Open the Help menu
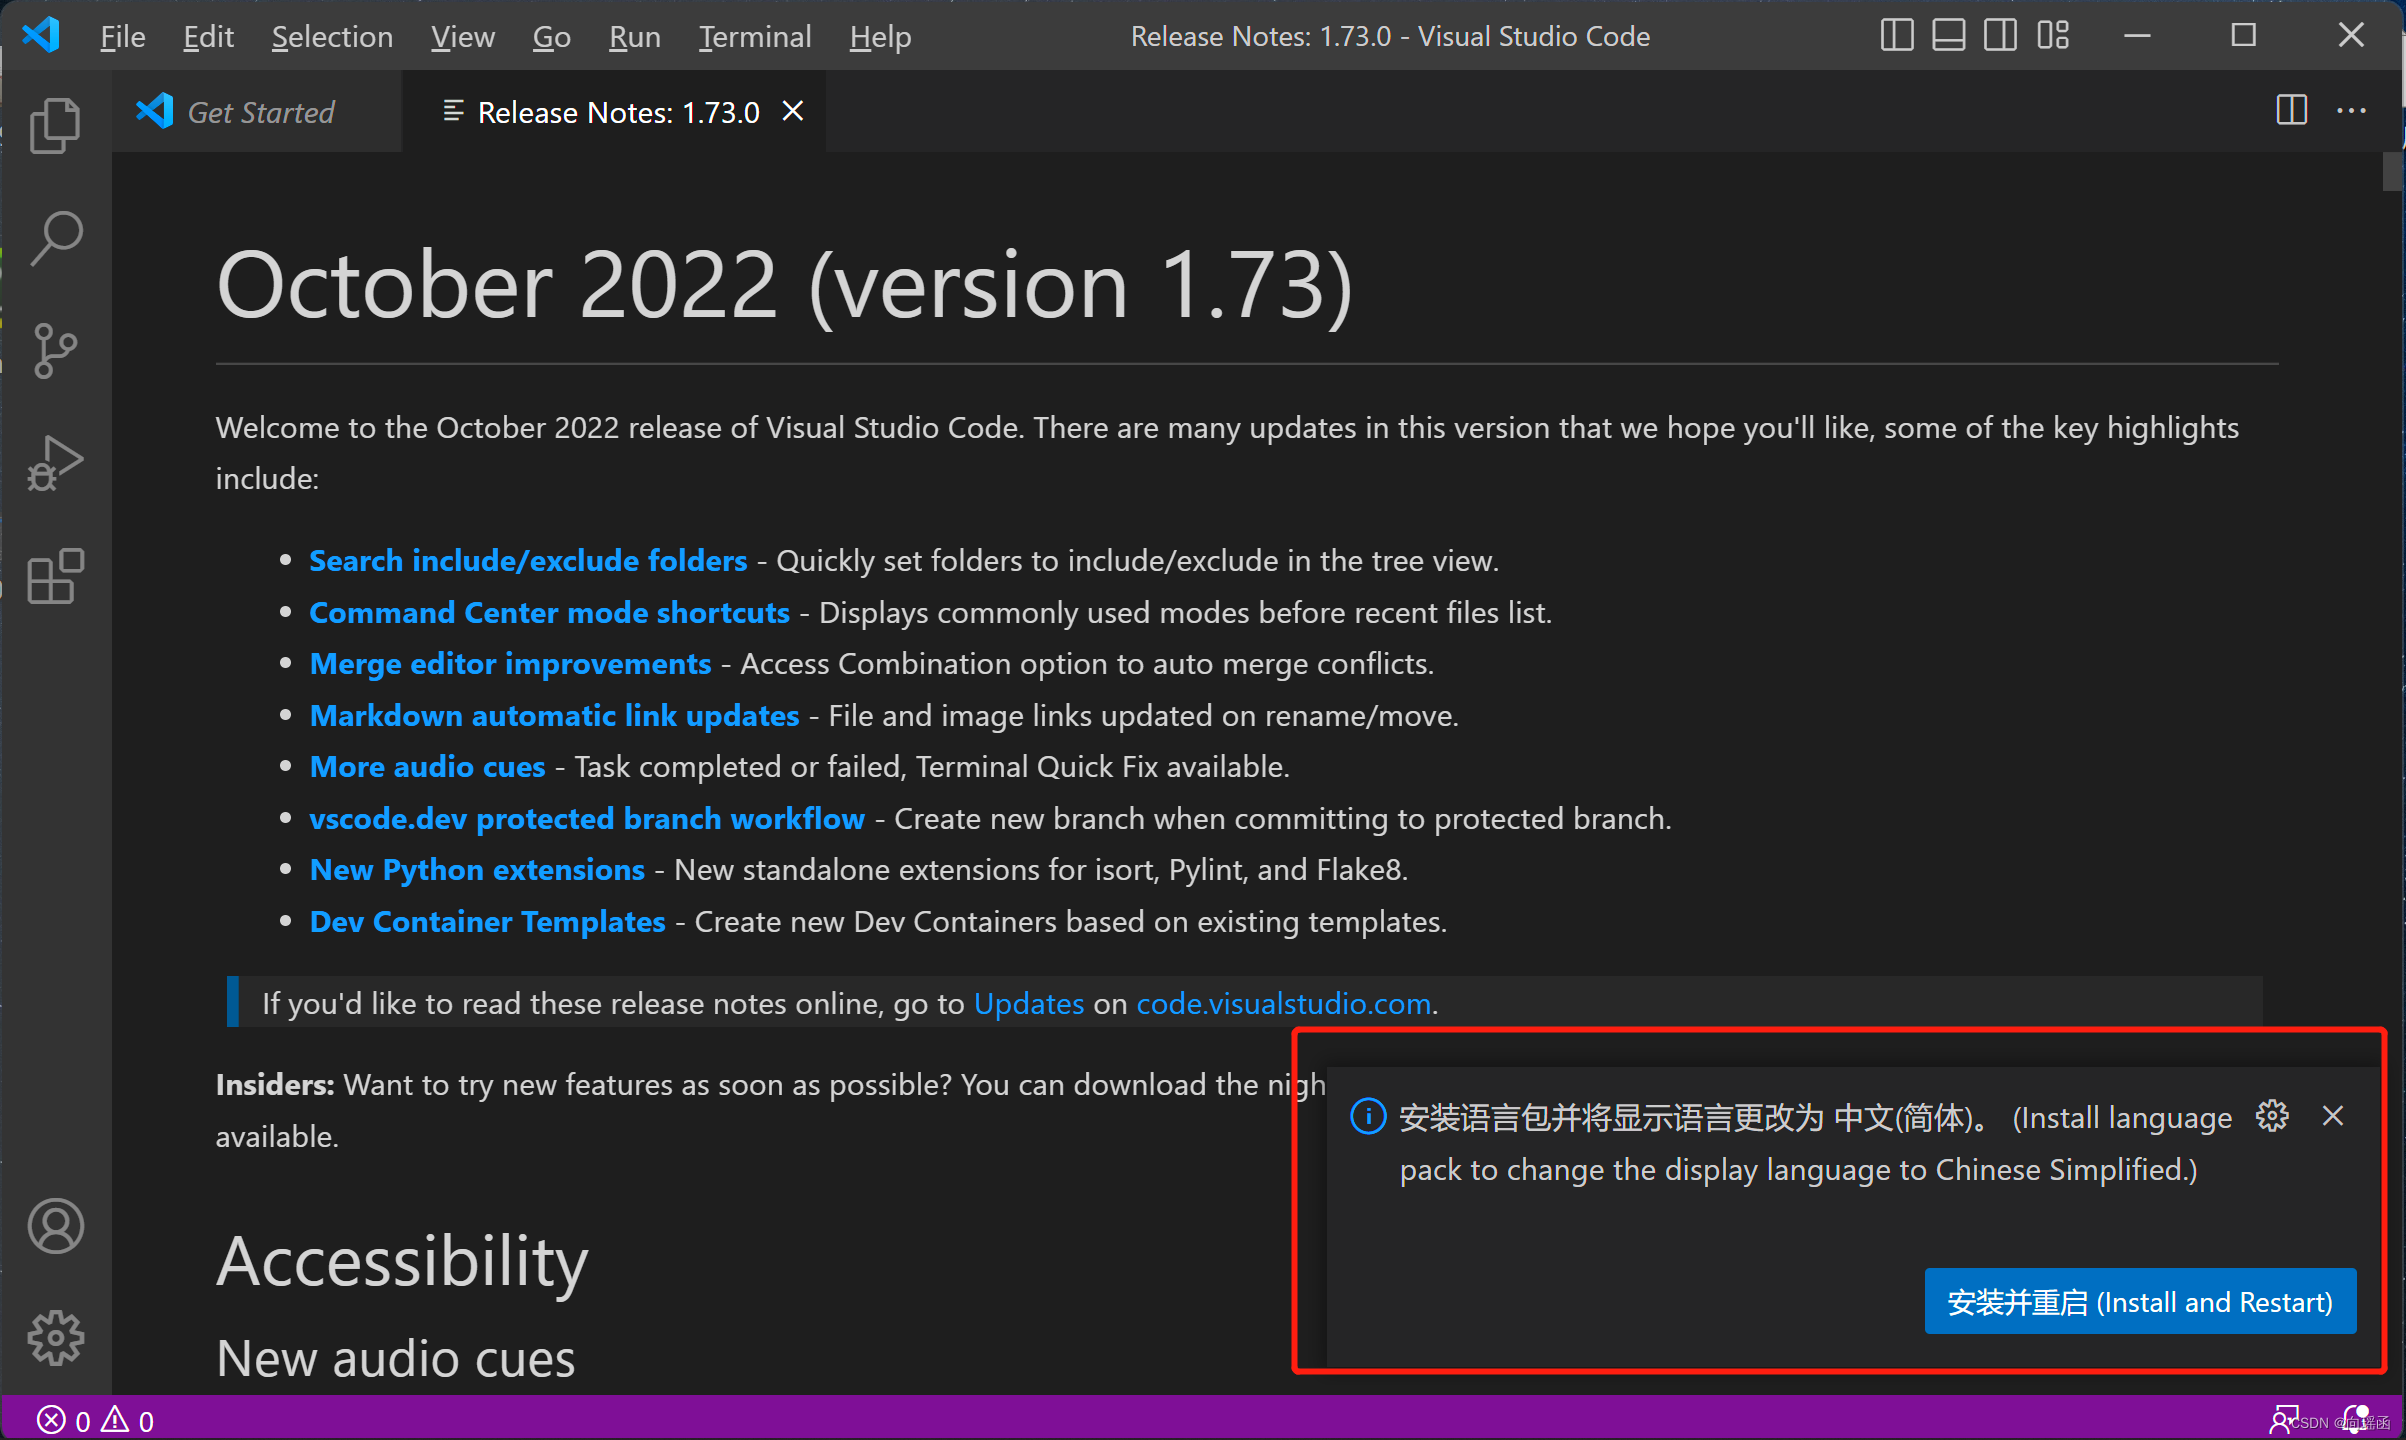The image size is (2406, 1440). tap(880, 36)
